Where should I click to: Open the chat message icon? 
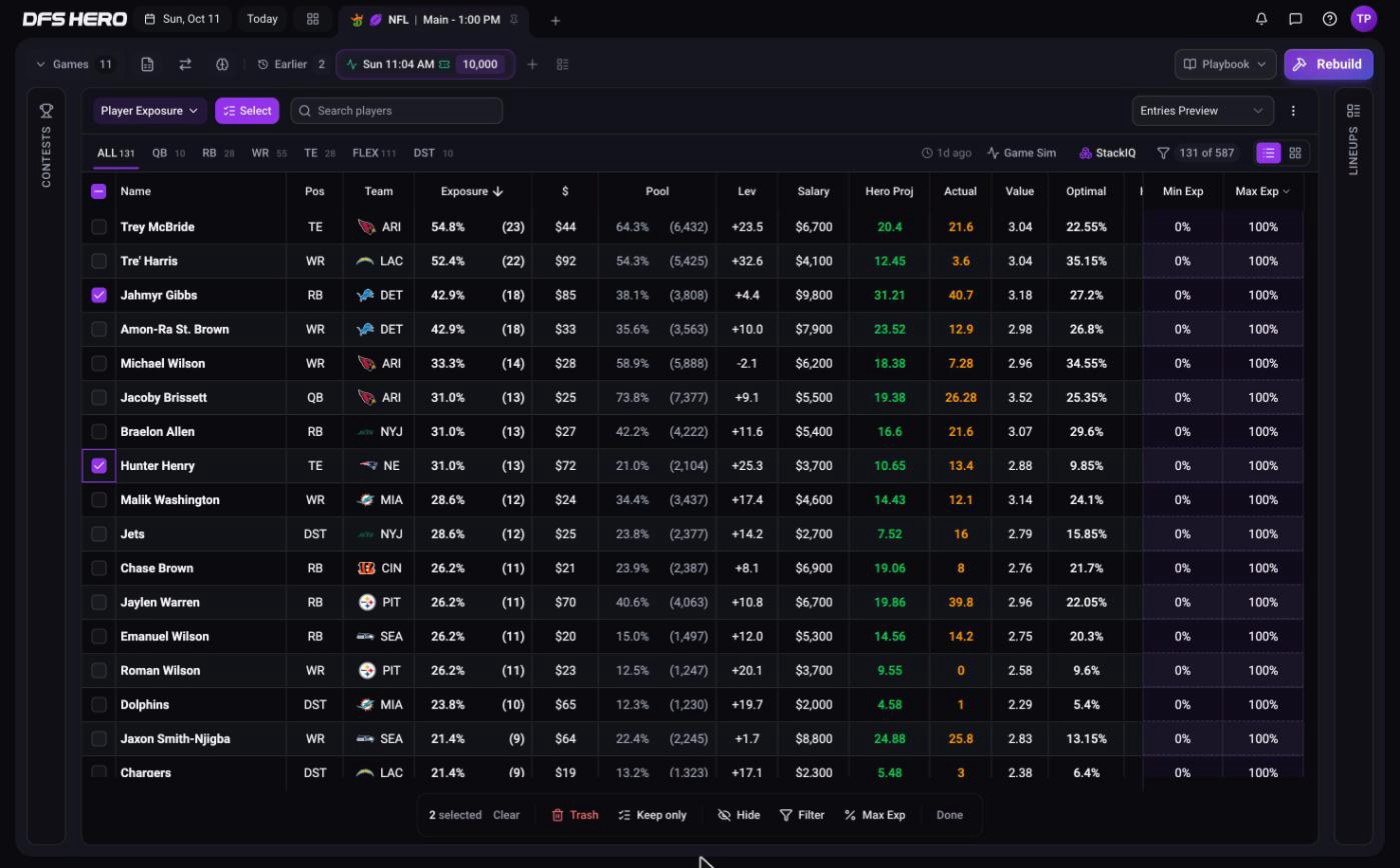click(x=1296, y=19)
